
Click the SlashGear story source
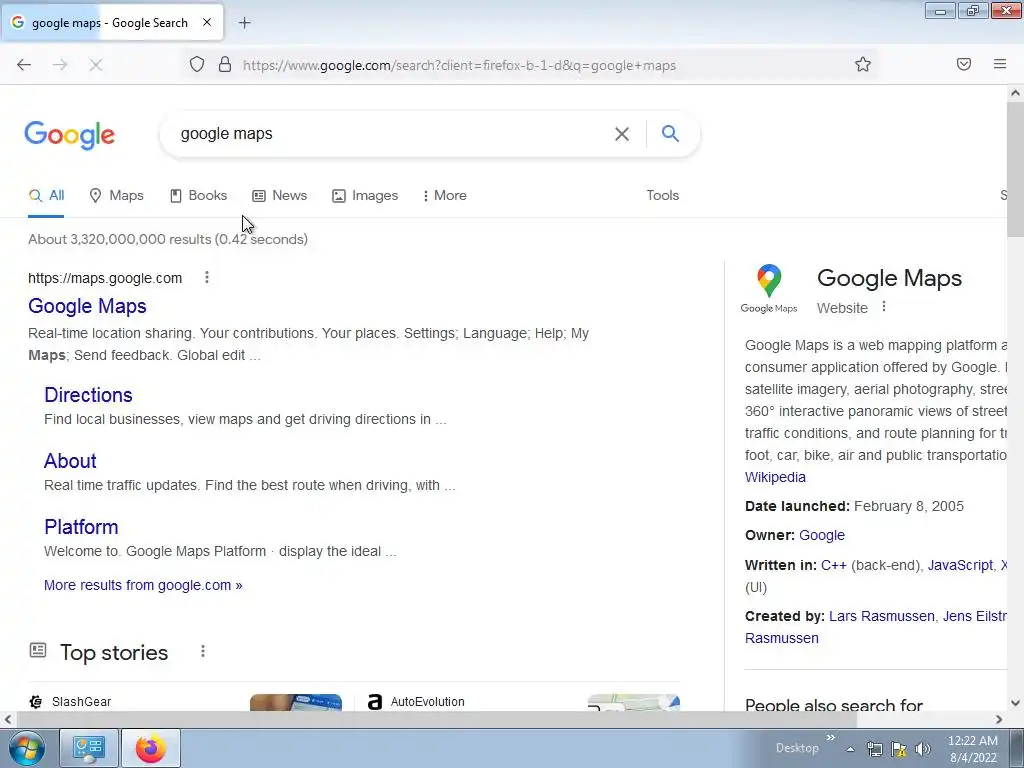(x=82, y=701)
